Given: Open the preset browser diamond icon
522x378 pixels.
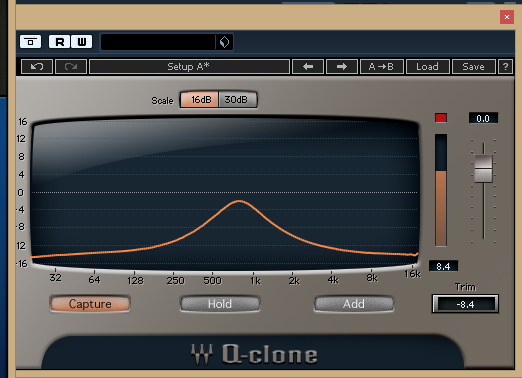Looking at the screenshot, I should [x=224, y=42].
